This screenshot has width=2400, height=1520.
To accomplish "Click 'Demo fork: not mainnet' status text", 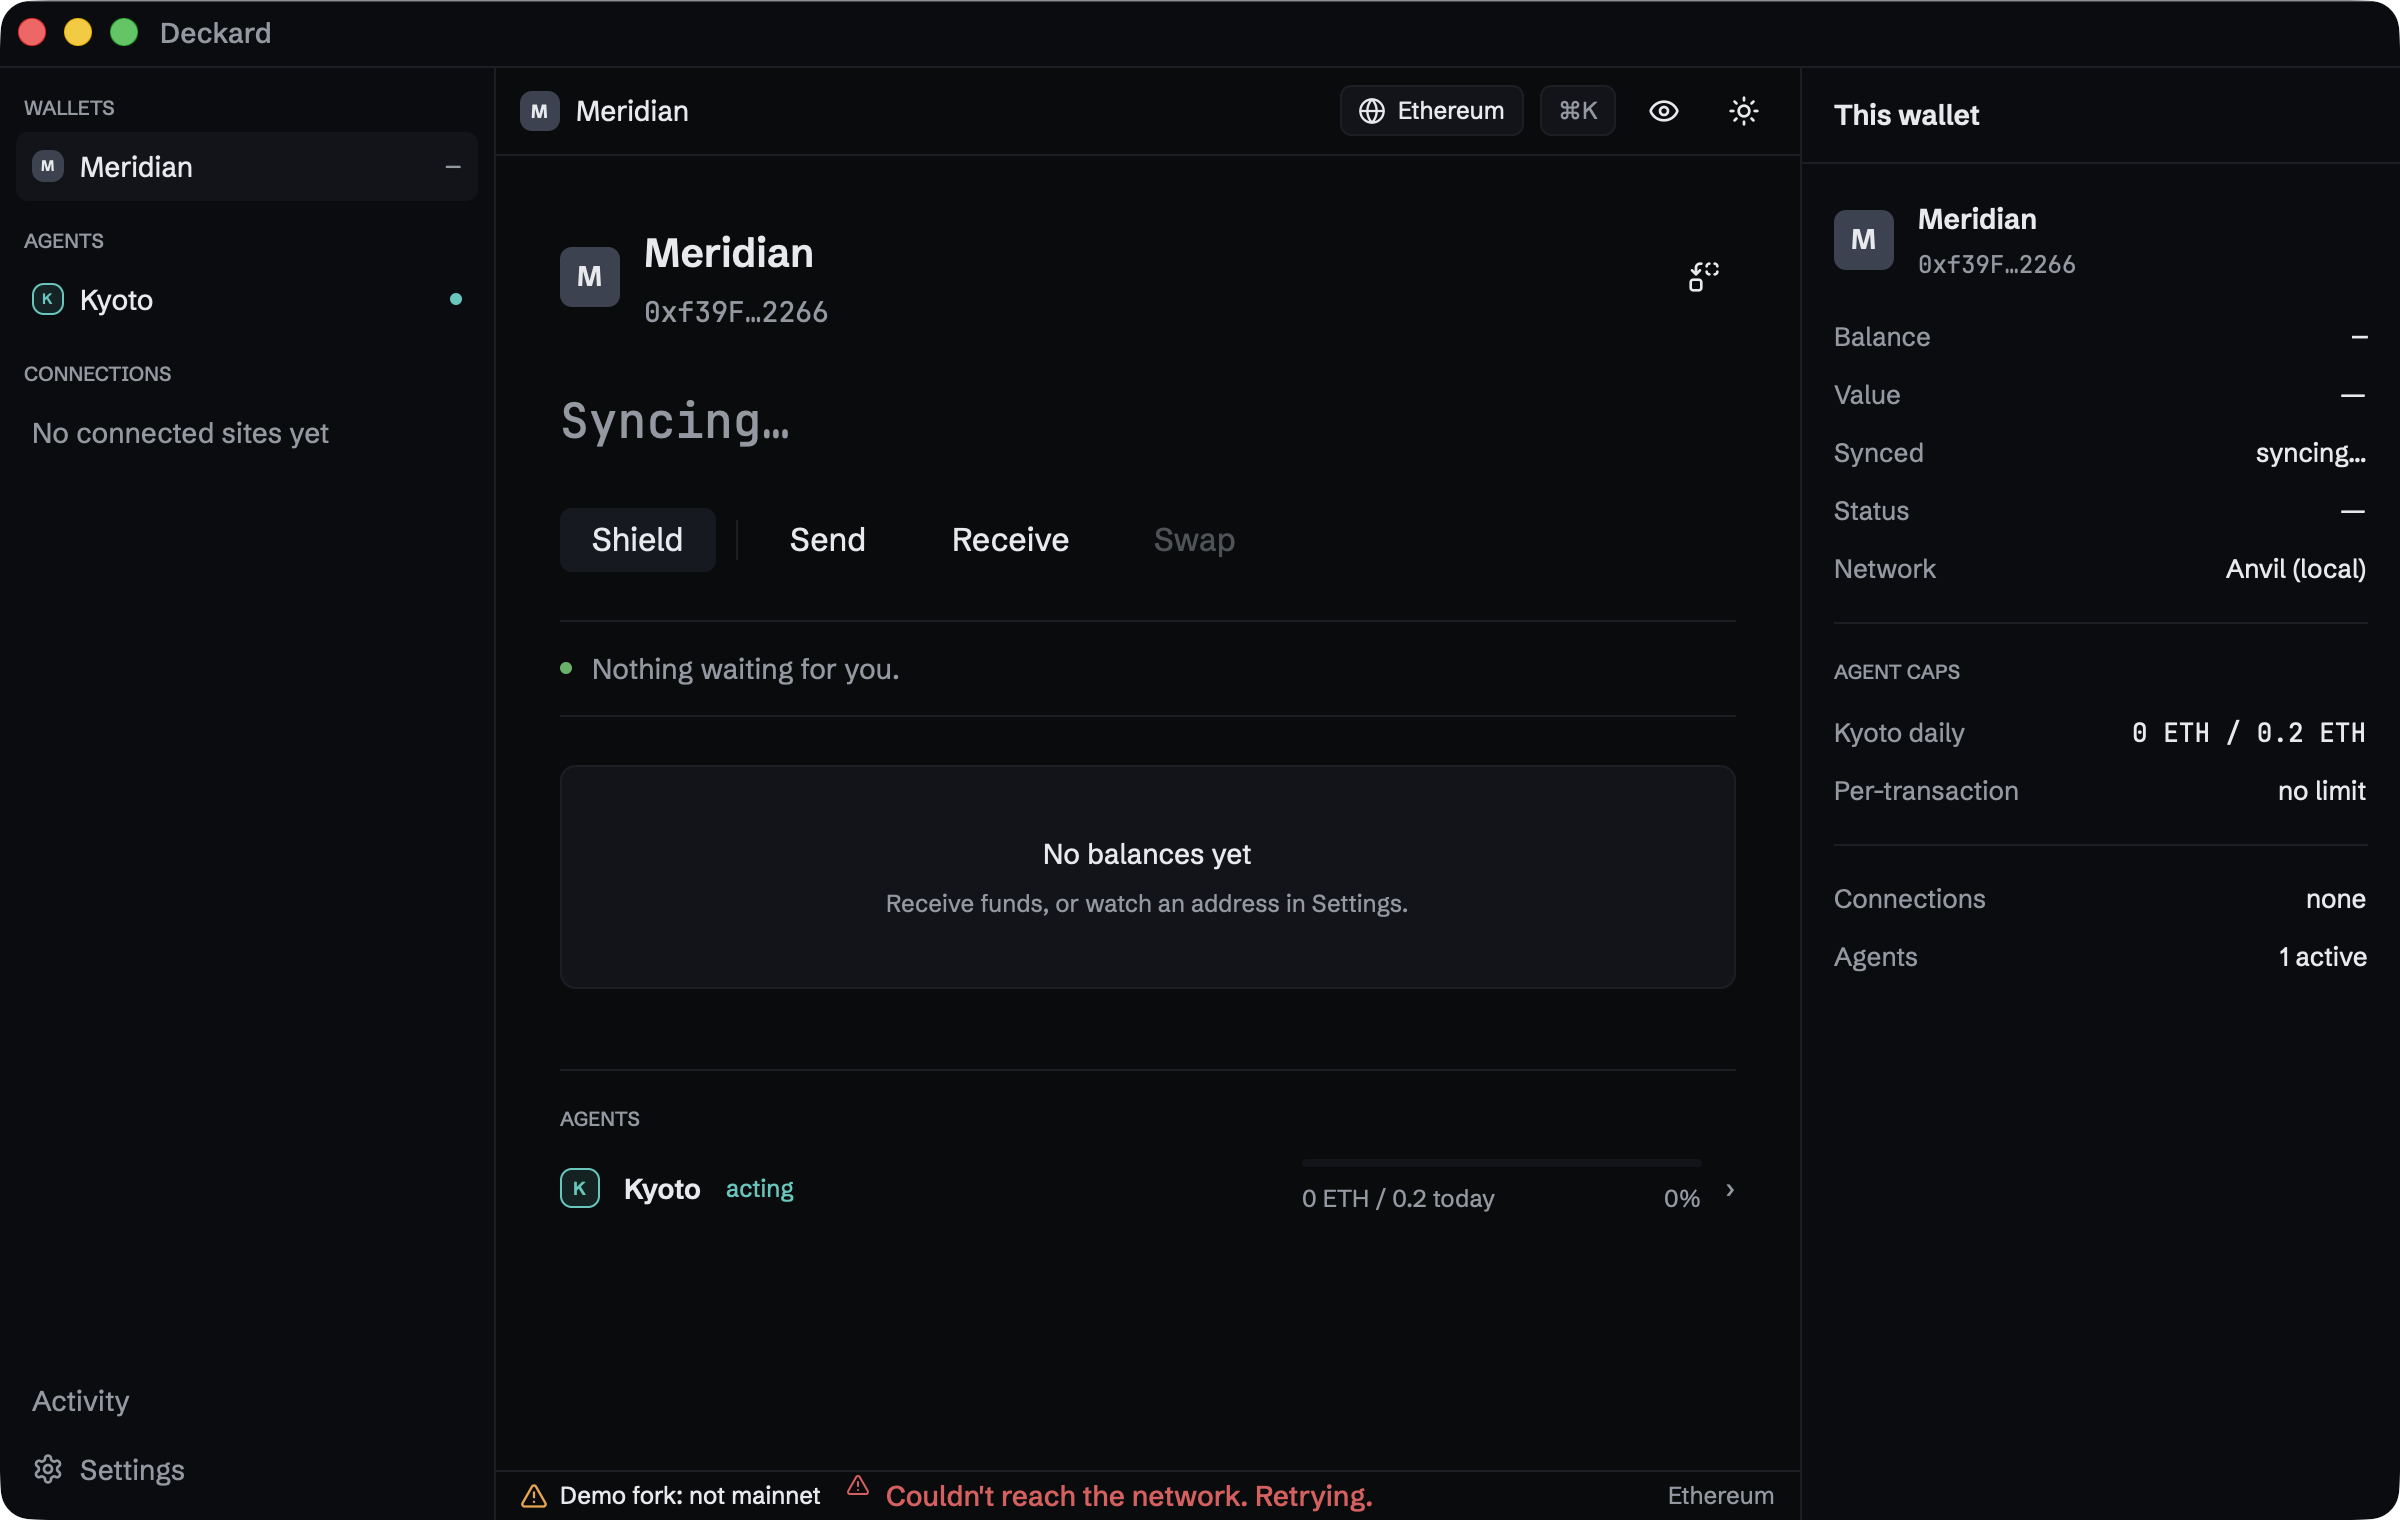I will click(690, 1496).
